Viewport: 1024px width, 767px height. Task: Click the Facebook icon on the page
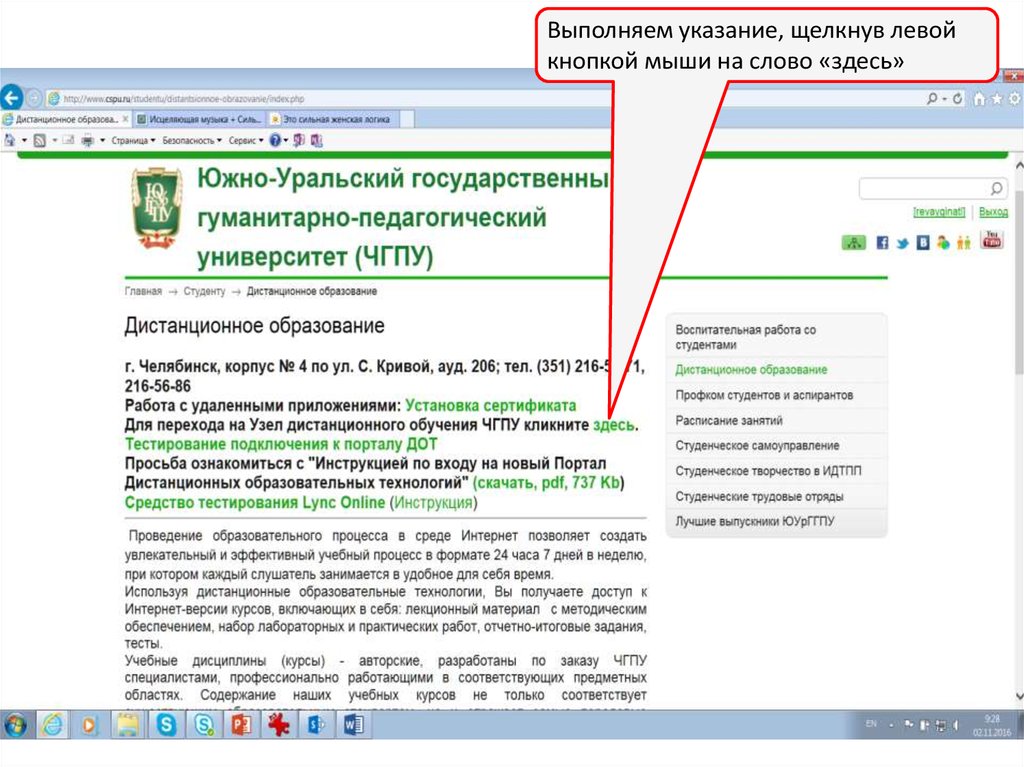click(882, 243)
